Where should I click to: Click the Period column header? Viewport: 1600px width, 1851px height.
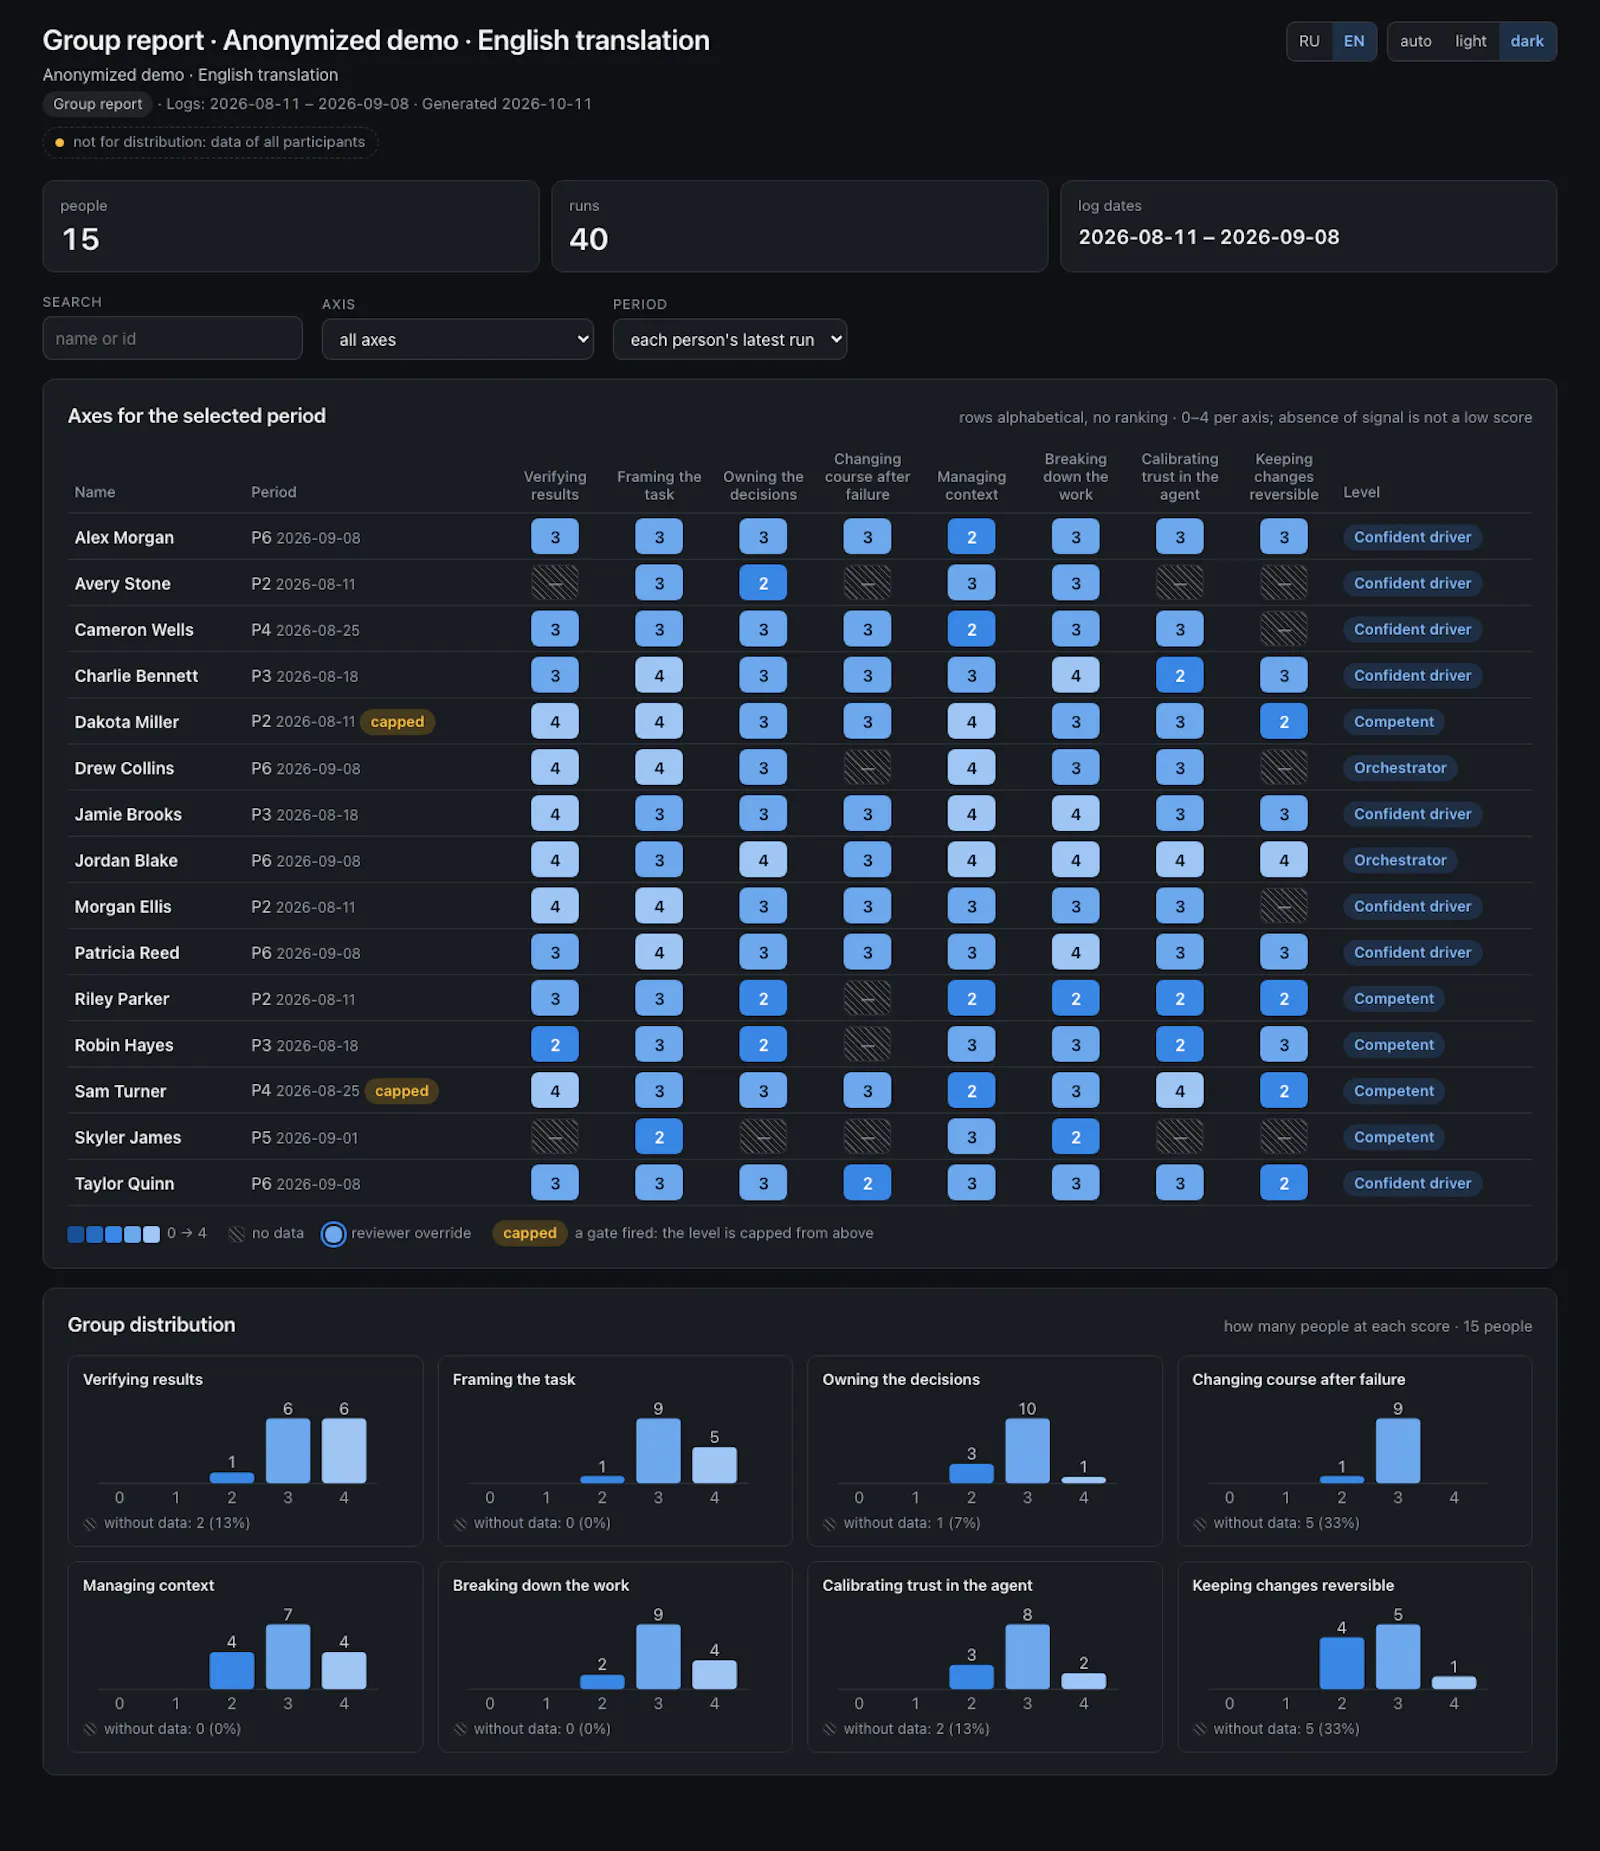(273, 492)
